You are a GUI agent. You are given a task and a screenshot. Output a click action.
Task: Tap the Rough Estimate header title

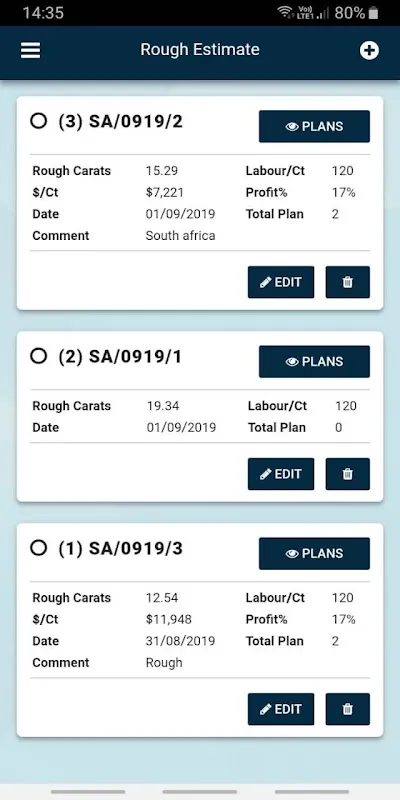pyautogui.click(x=200, y=50)
